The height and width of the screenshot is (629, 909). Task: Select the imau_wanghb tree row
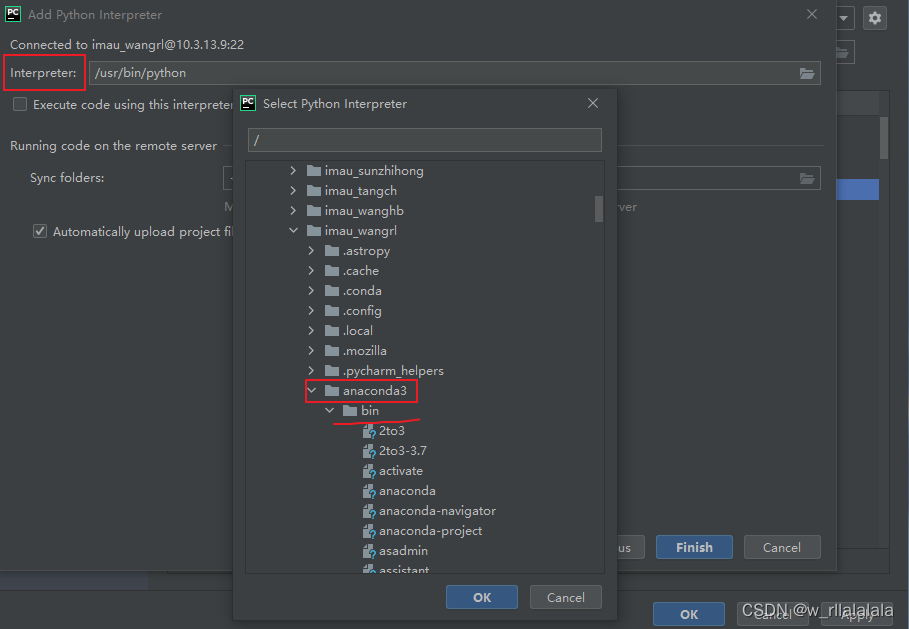point(424,210)
